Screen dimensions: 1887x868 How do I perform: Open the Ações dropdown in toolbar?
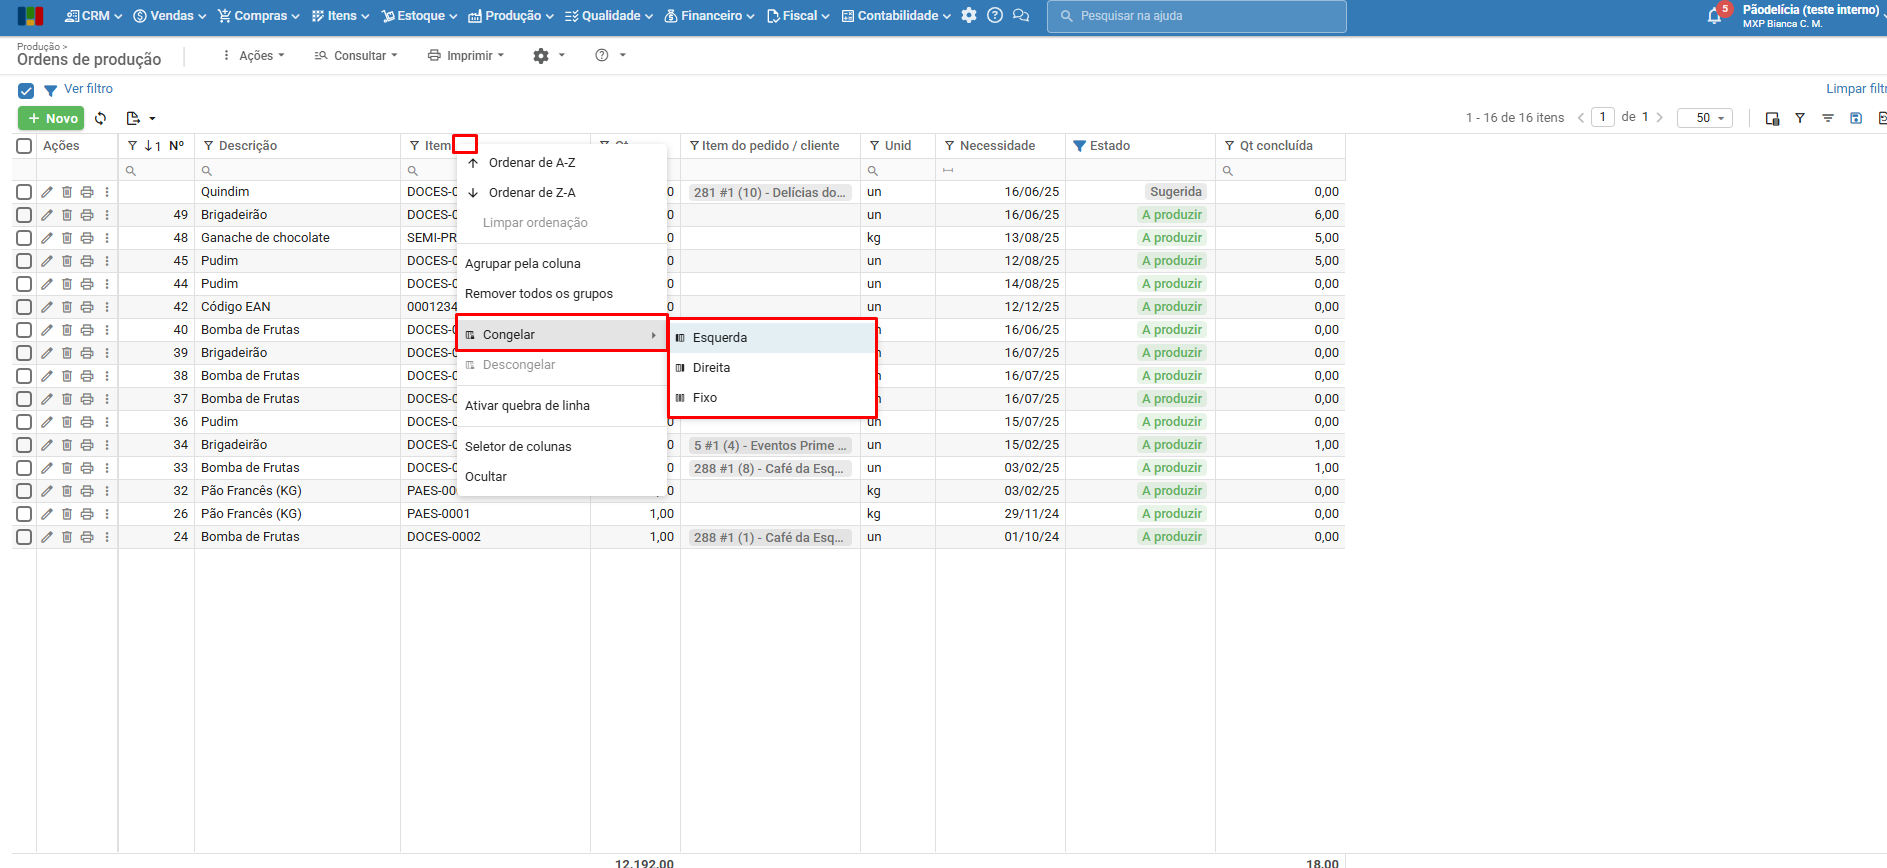pos(254,56)
